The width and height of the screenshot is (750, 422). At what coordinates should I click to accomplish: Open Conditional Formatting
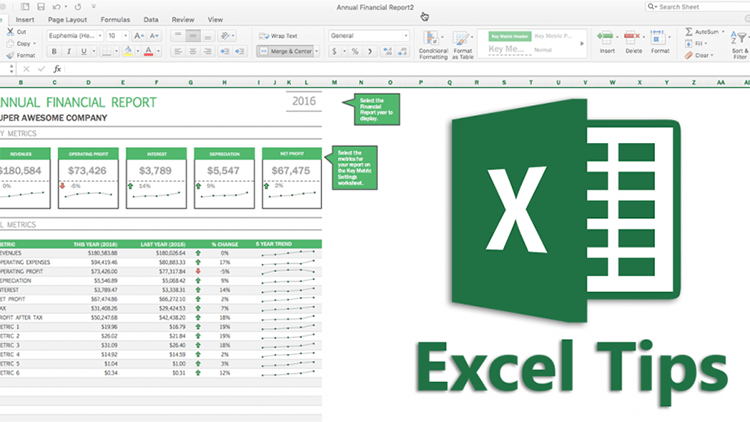coord(433,44)
